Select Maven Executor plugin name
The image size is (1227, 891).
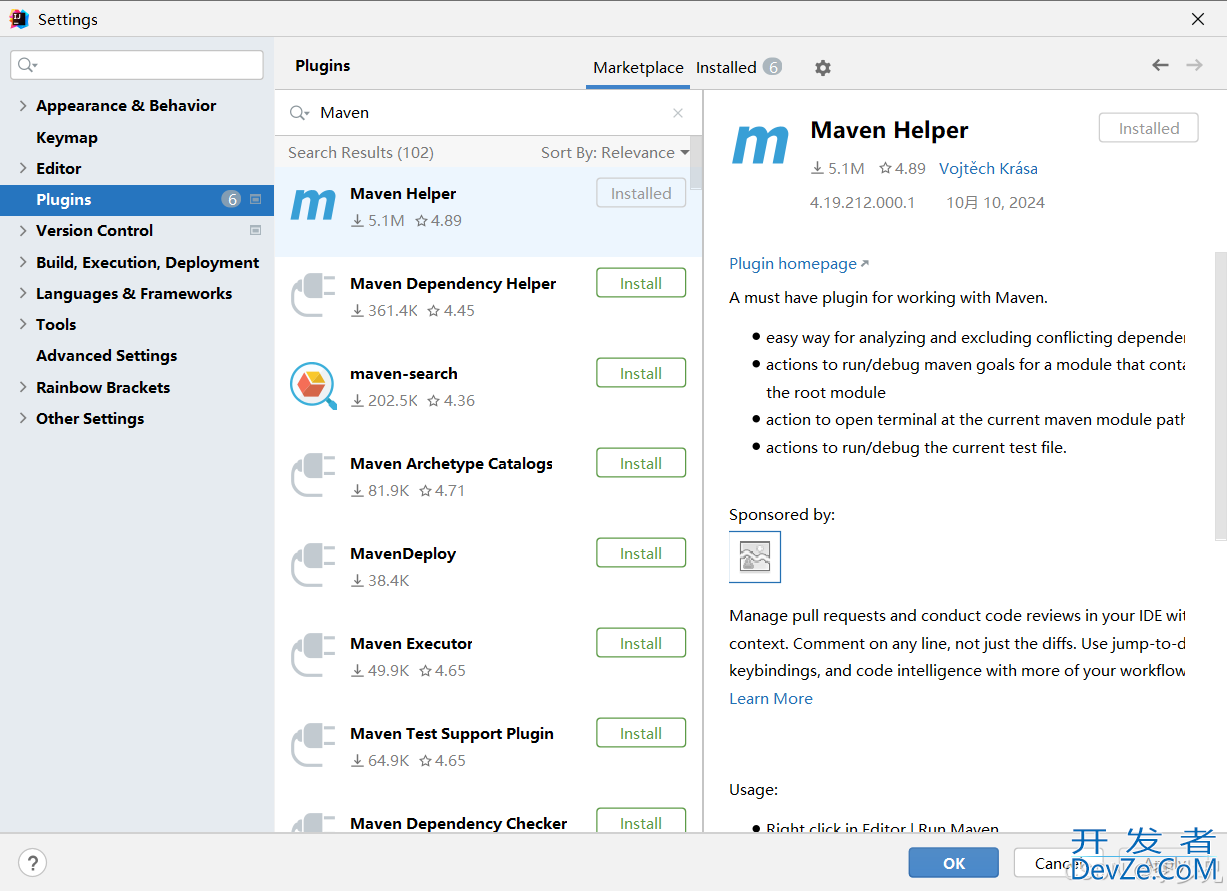click(x=411, y=644)
